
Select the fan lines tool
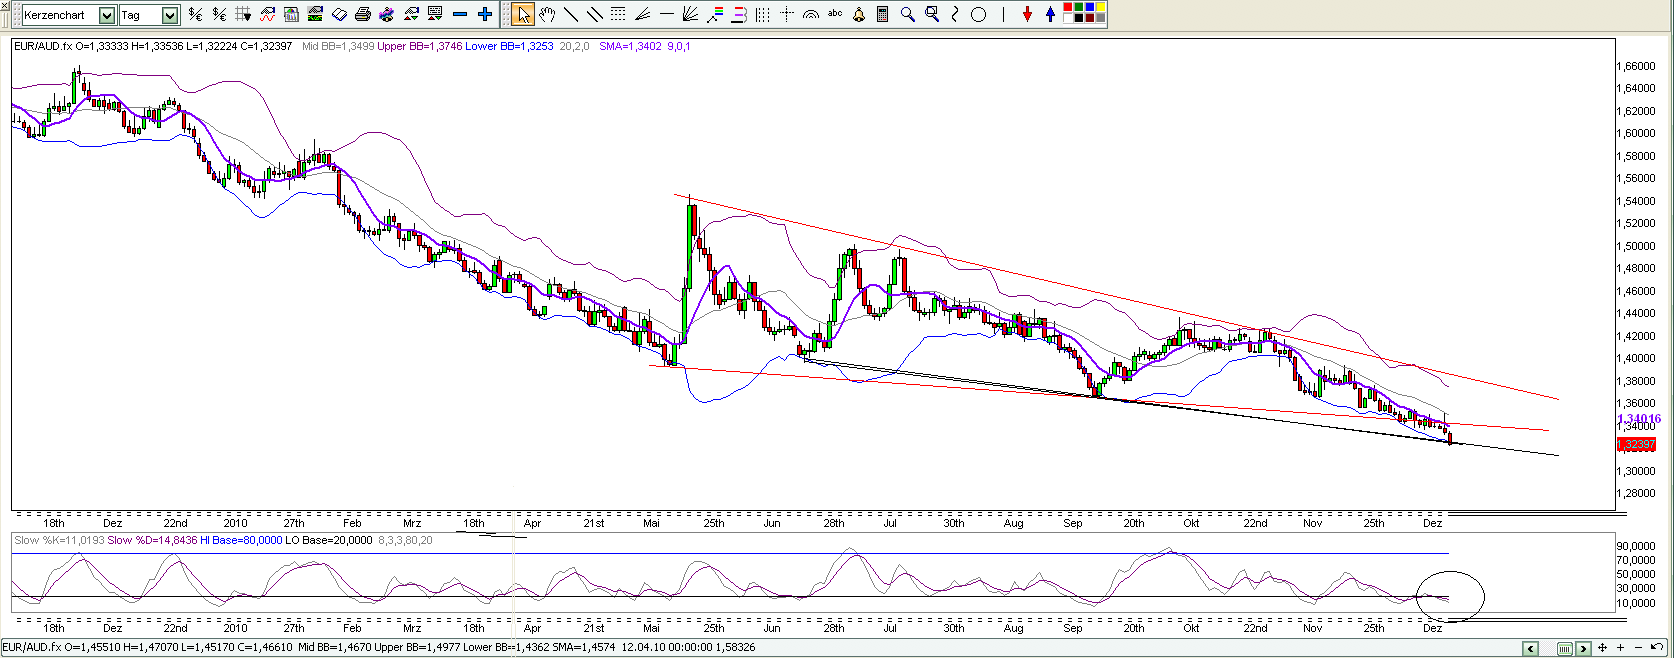[x=690, y=14]
